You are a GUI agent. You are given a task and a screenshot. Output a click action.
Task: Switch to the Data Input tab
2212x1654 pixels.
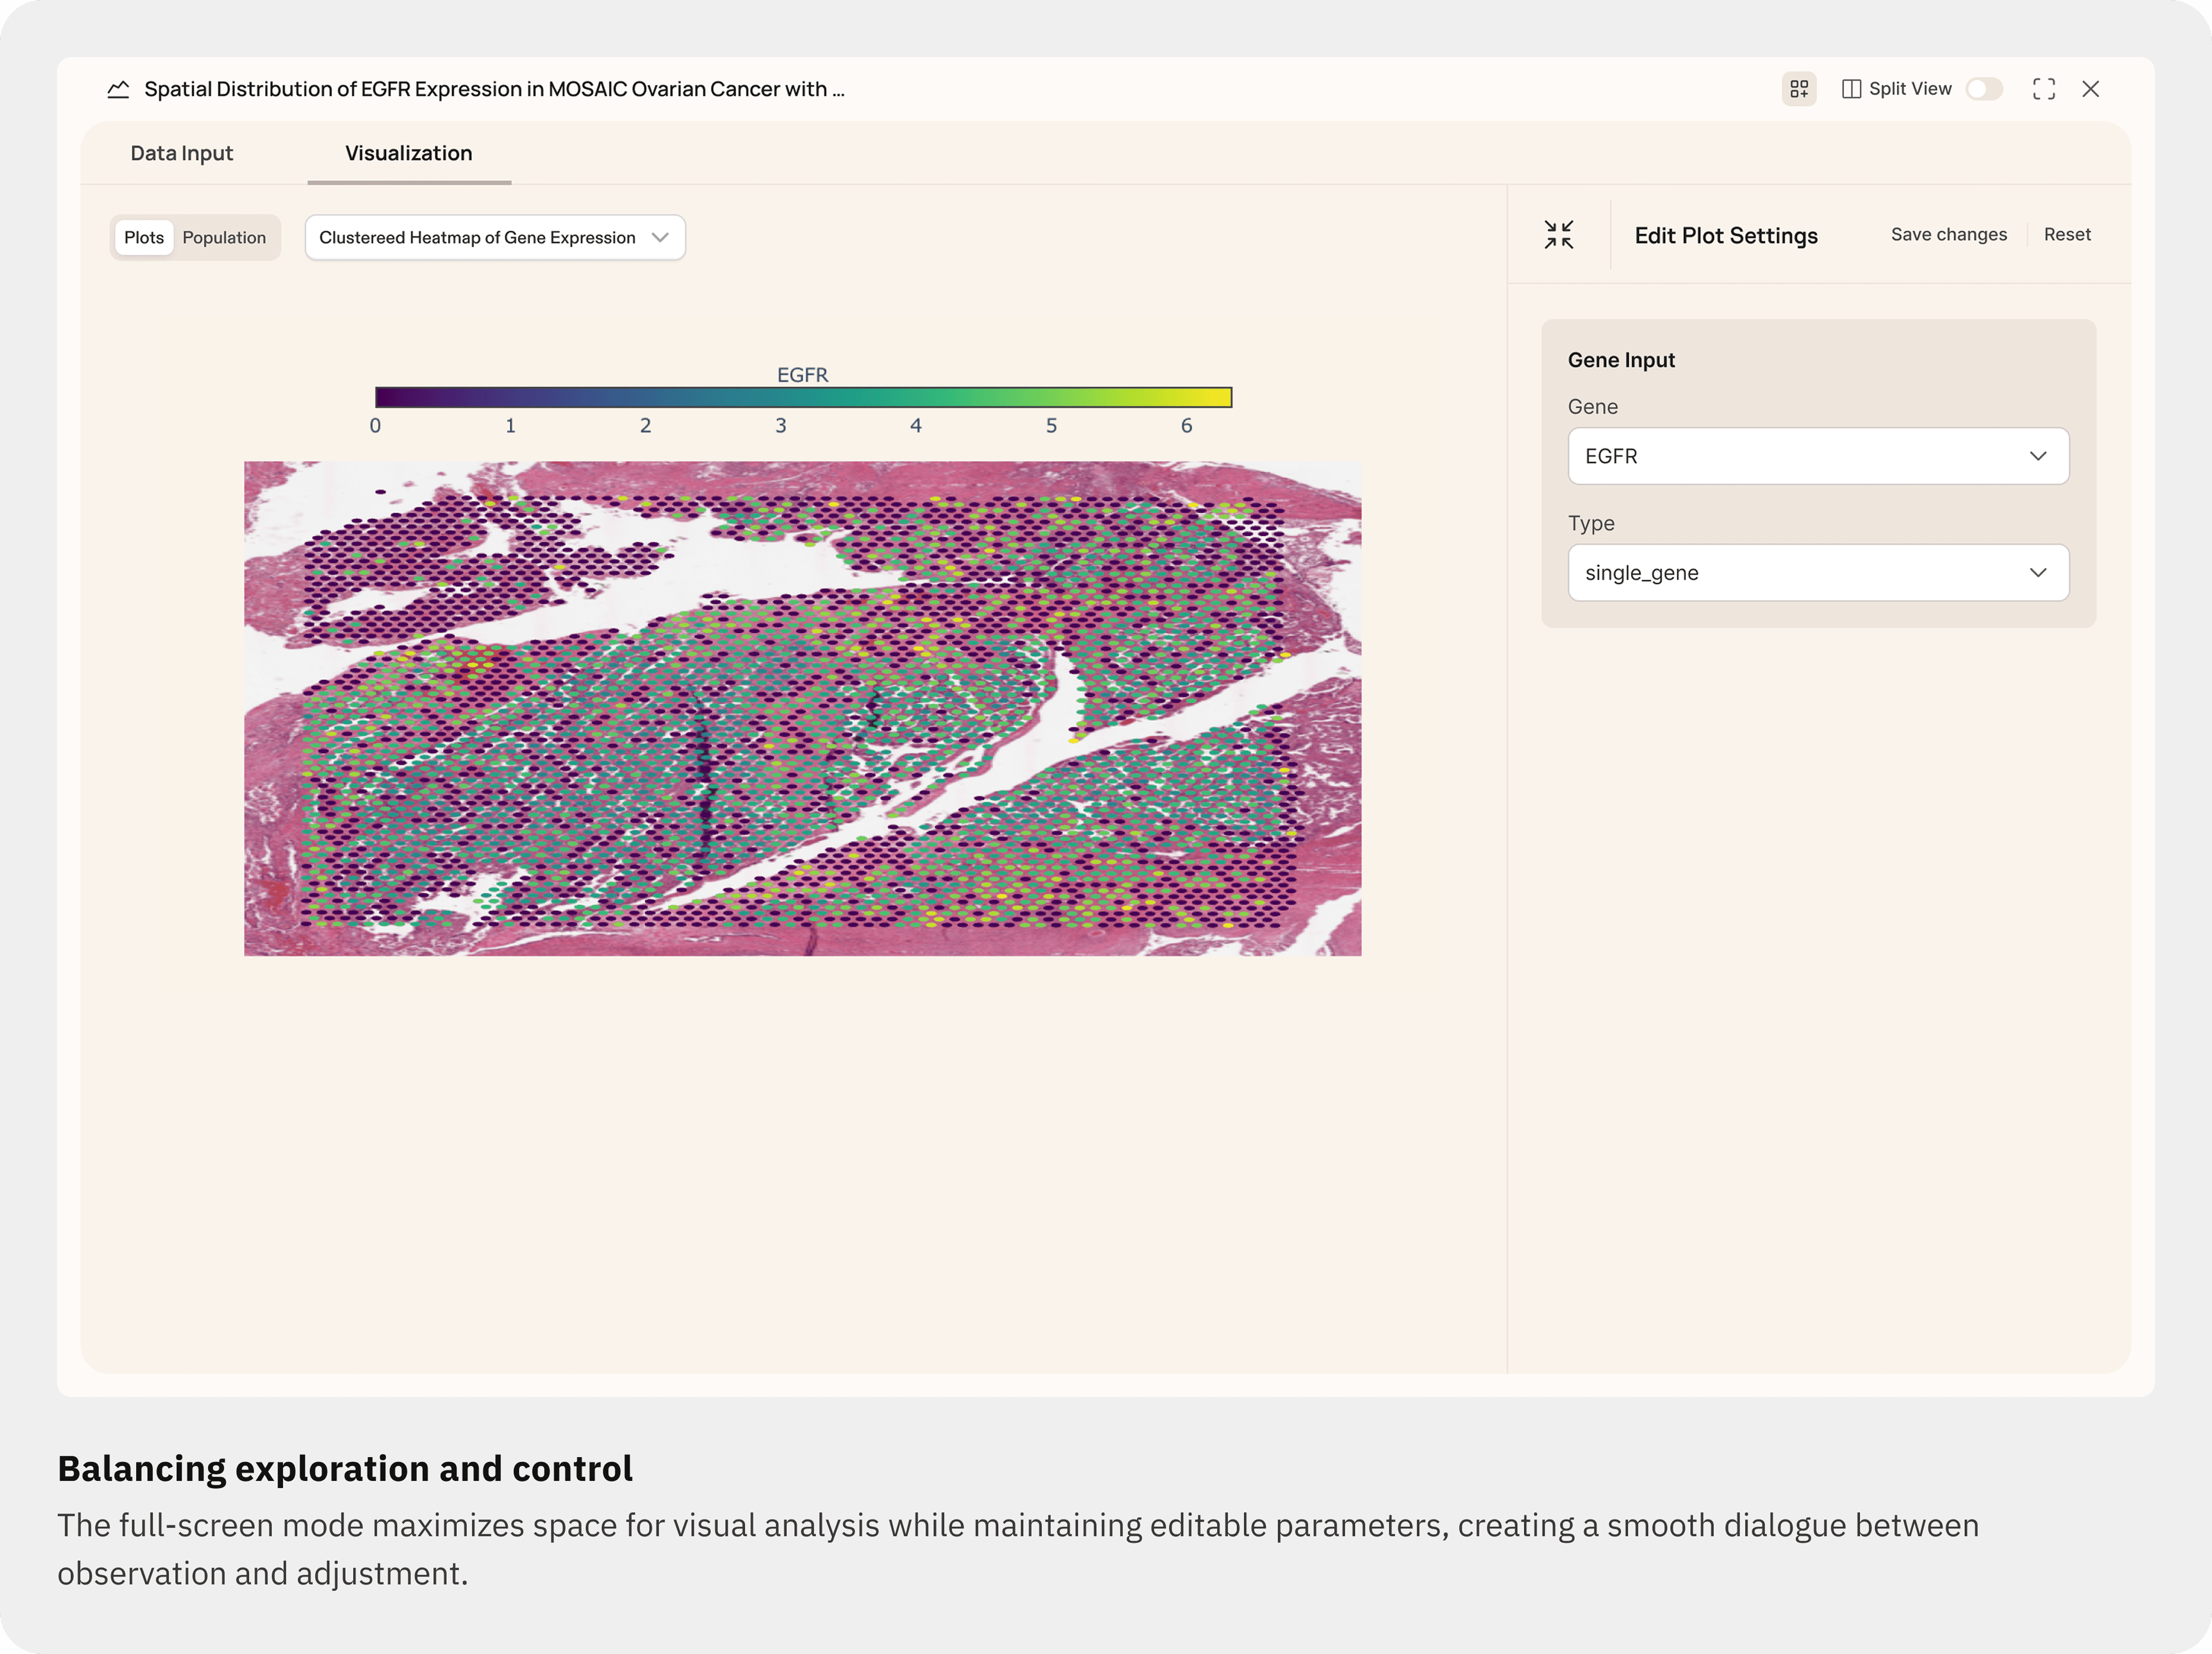(181, 153)
